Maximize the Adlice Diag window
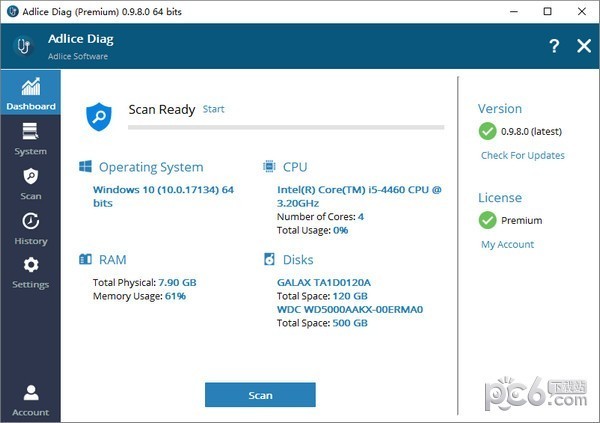 [x=548, y=11]
